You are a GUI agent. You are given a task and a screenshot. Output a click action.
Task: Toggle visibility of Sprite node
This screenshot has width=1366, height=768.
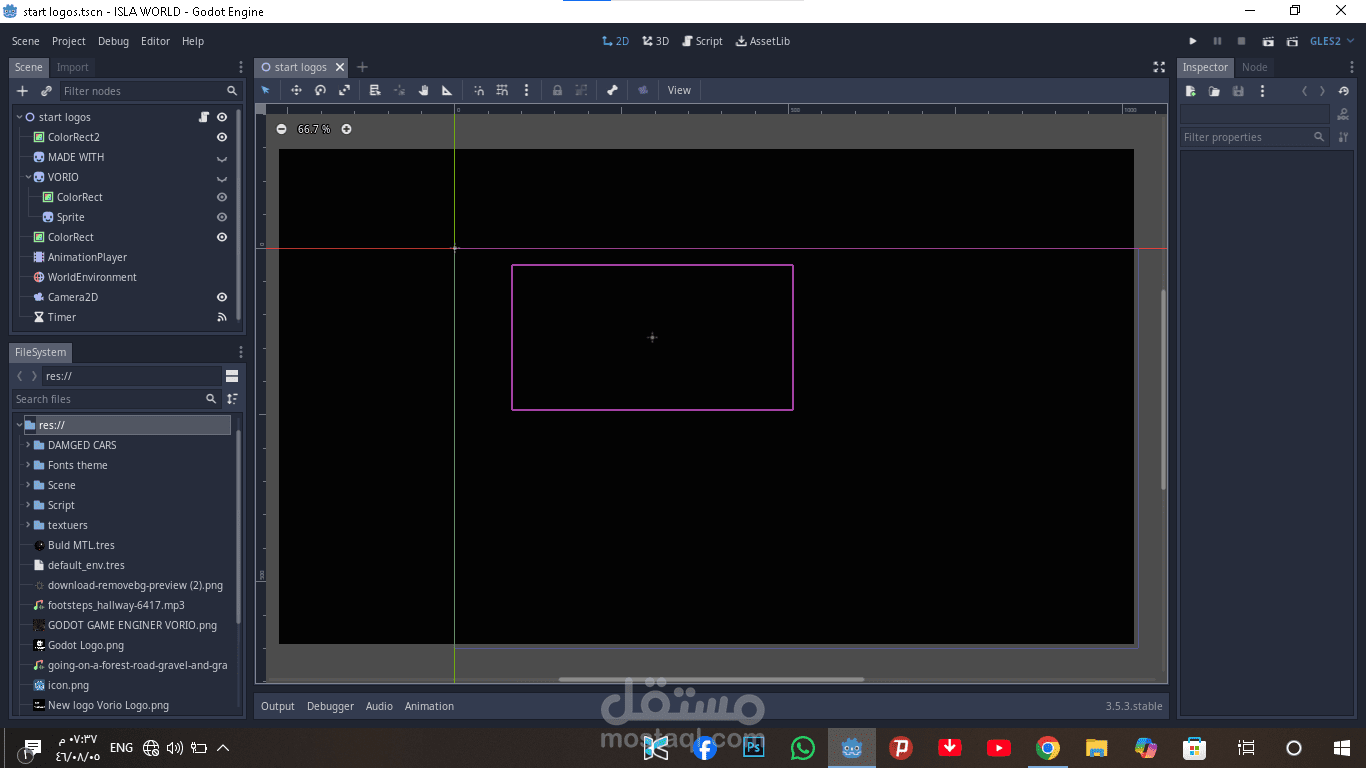coord(222,217)
